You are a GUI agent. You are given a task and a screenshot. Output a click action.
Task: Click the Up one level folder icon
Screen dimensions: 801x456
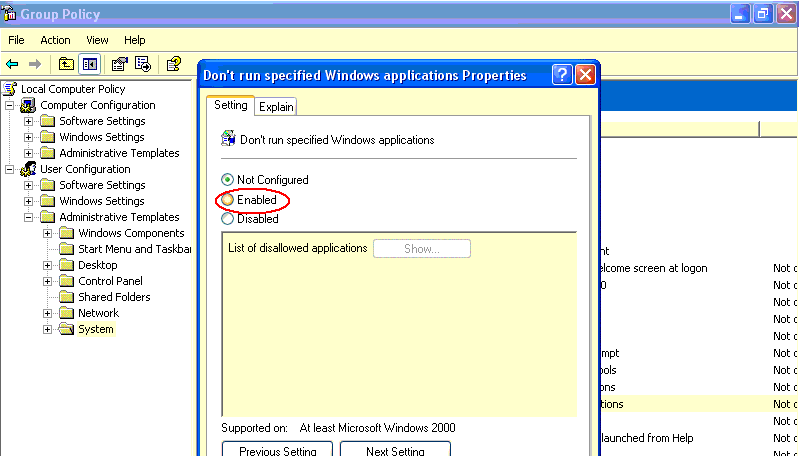[x=66, y=64]
